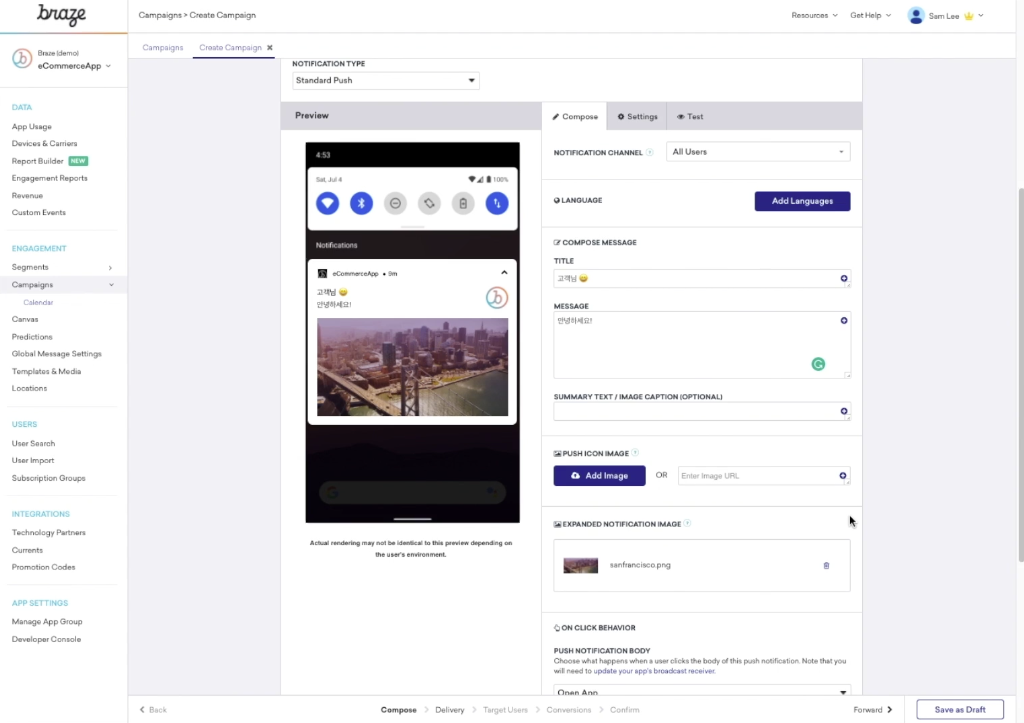The height and width of the screenshot is (723, 1024).
Task: Open update your app's broadcast receiver link
Action: click(654, 671)
